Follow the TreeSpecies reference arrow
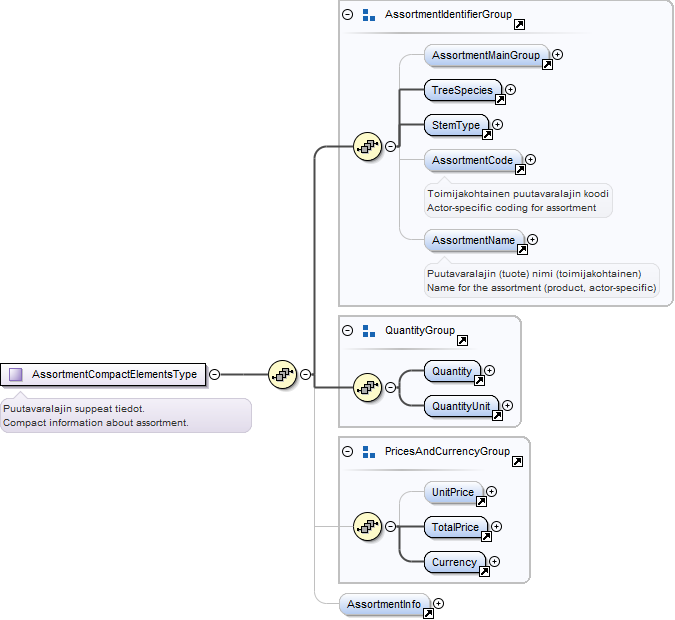Image resolution: width=675 pixels, height=620 pixels. [500, 100]
